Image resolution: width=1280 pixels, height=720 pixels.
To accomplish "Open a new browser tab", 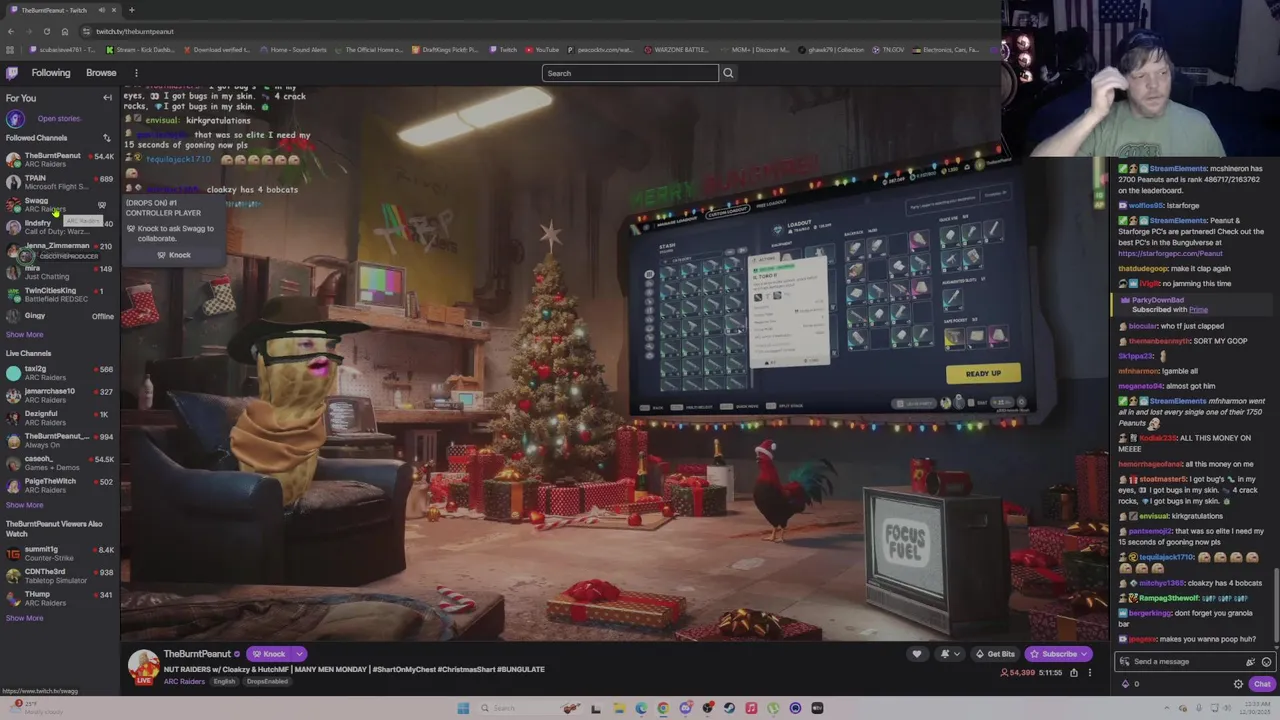I will tap(131, 10).
